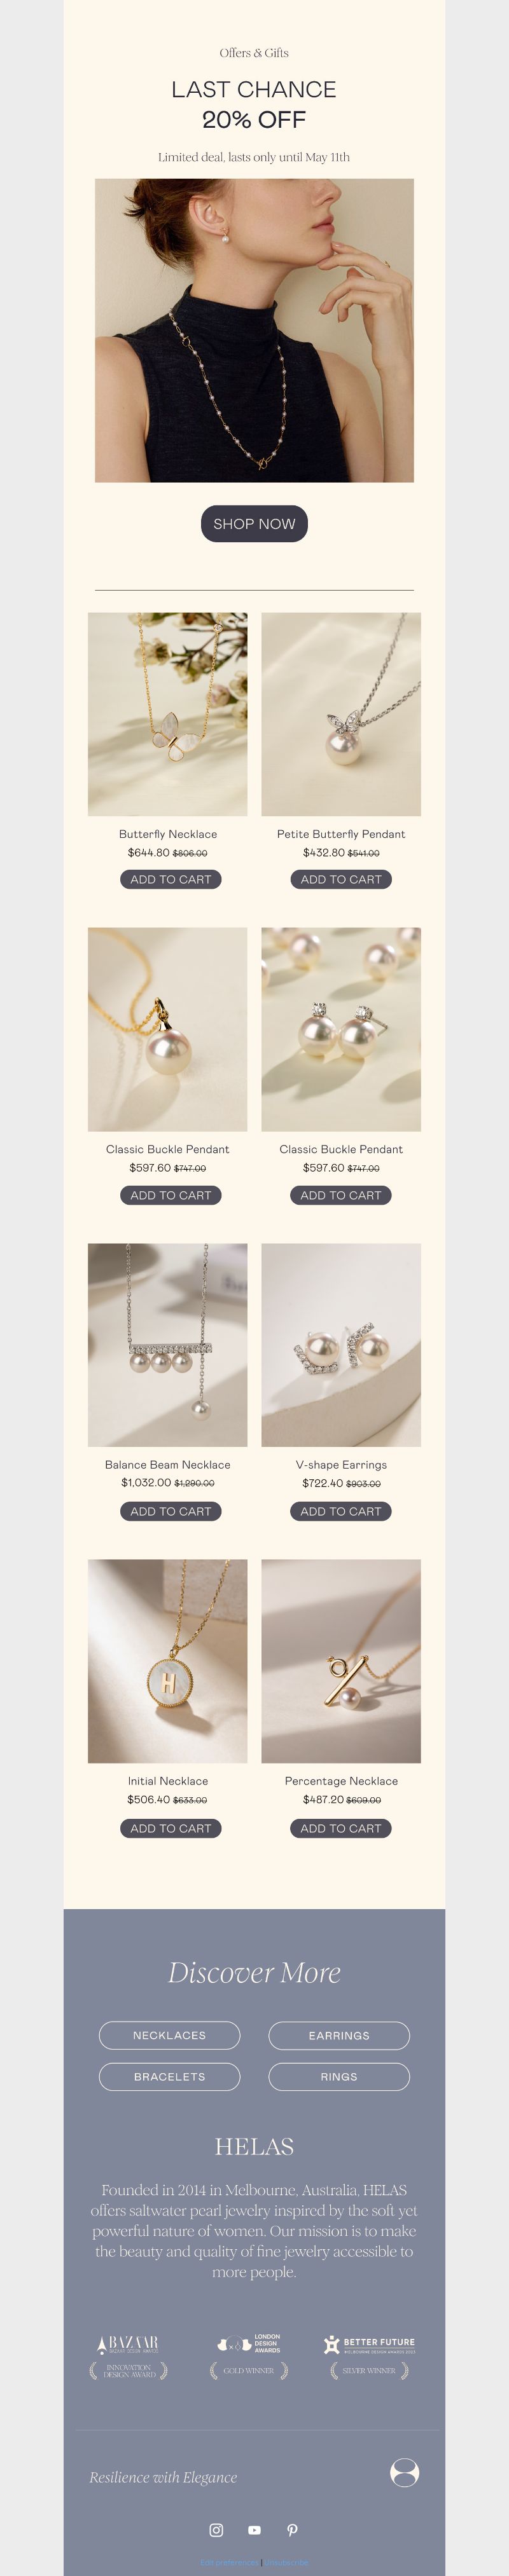Open the NECKLACES category
The width and height of the screenshot is (509, 2576).
[x=169, y=2034]
